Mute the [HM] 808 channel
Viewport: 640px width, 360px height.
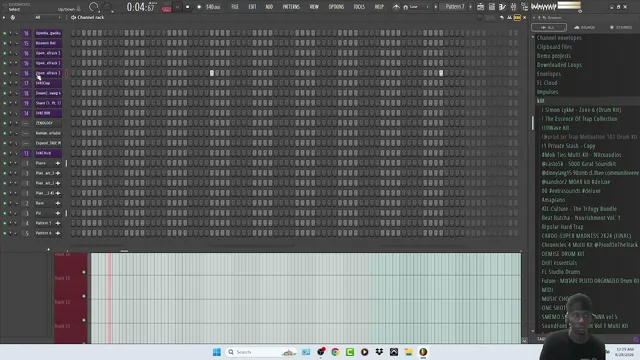pos(4,113)
